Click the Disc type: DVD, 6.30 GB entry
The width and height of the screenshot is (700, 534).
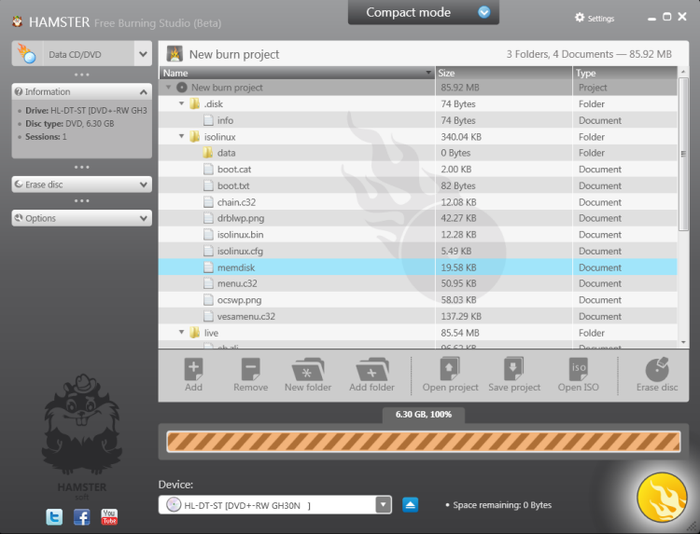(70, 124)
